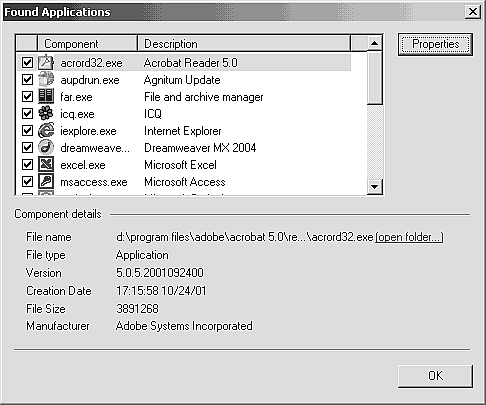486x405 pixels.
Task: Select msaccess.exe in the list
Action: (x=94, y=182)
